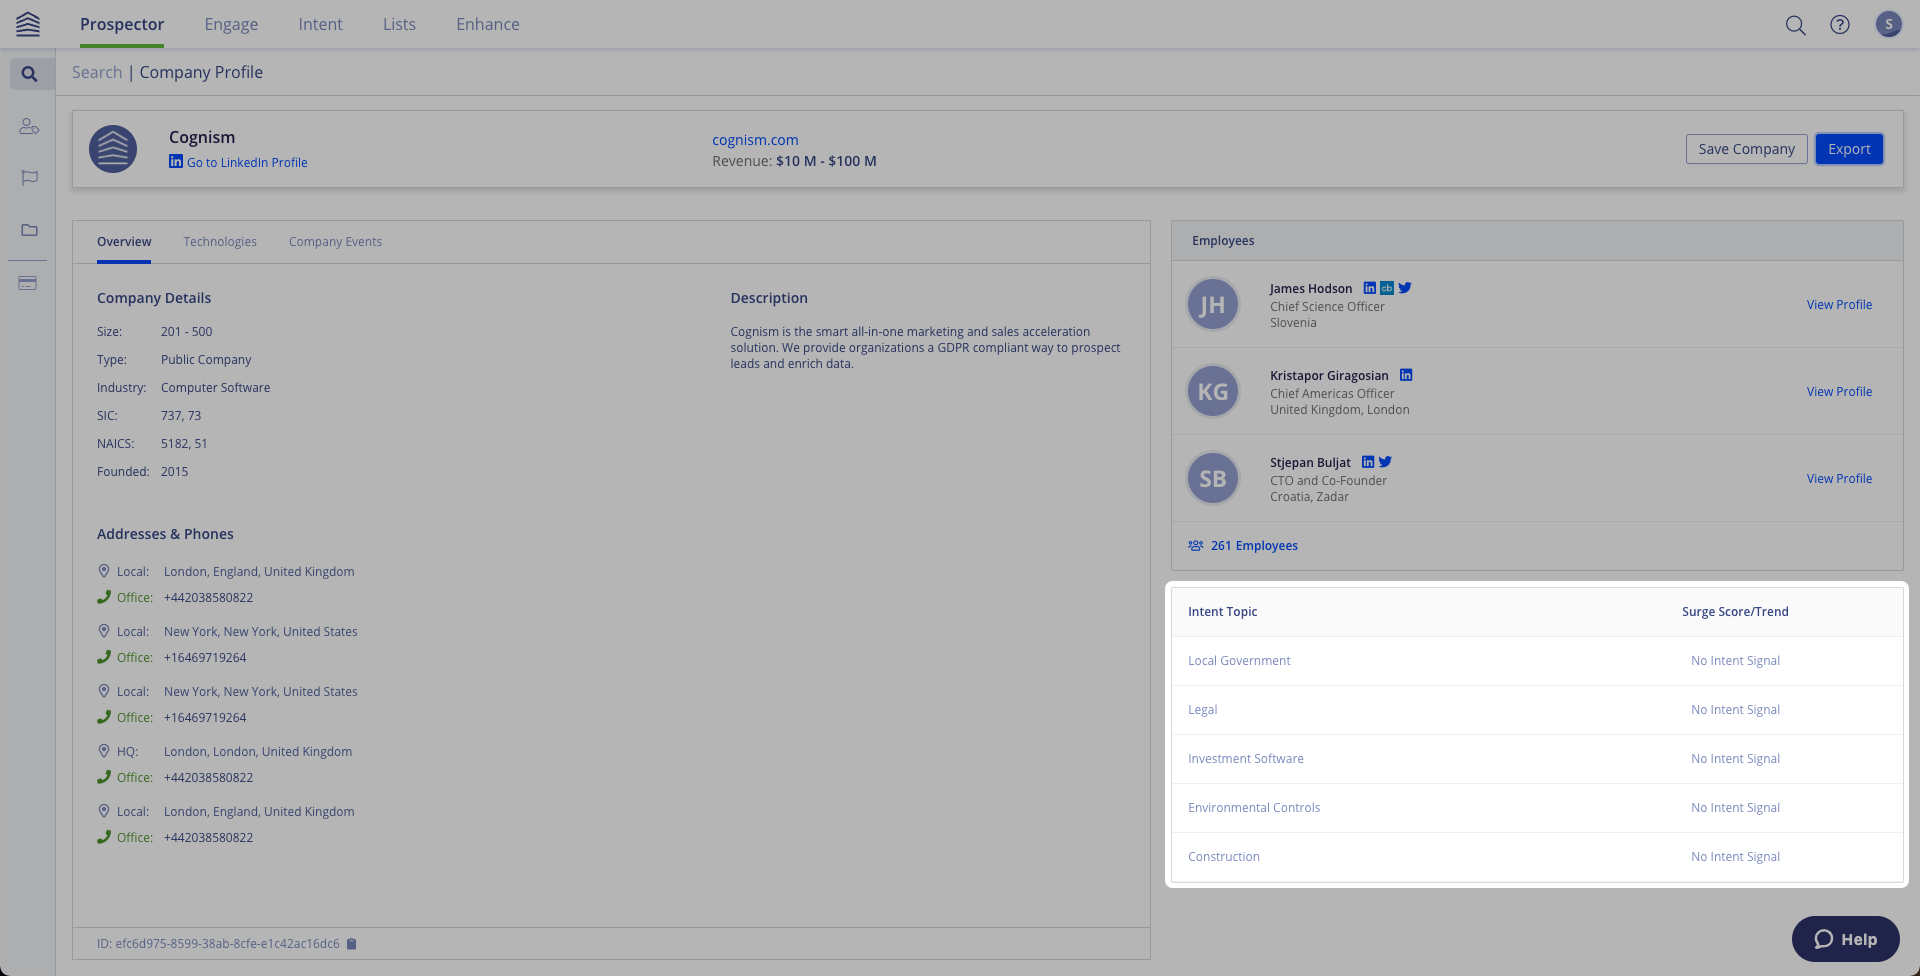
Task: Click the Environmental Controls intent topic
Action: (1254, 808)
